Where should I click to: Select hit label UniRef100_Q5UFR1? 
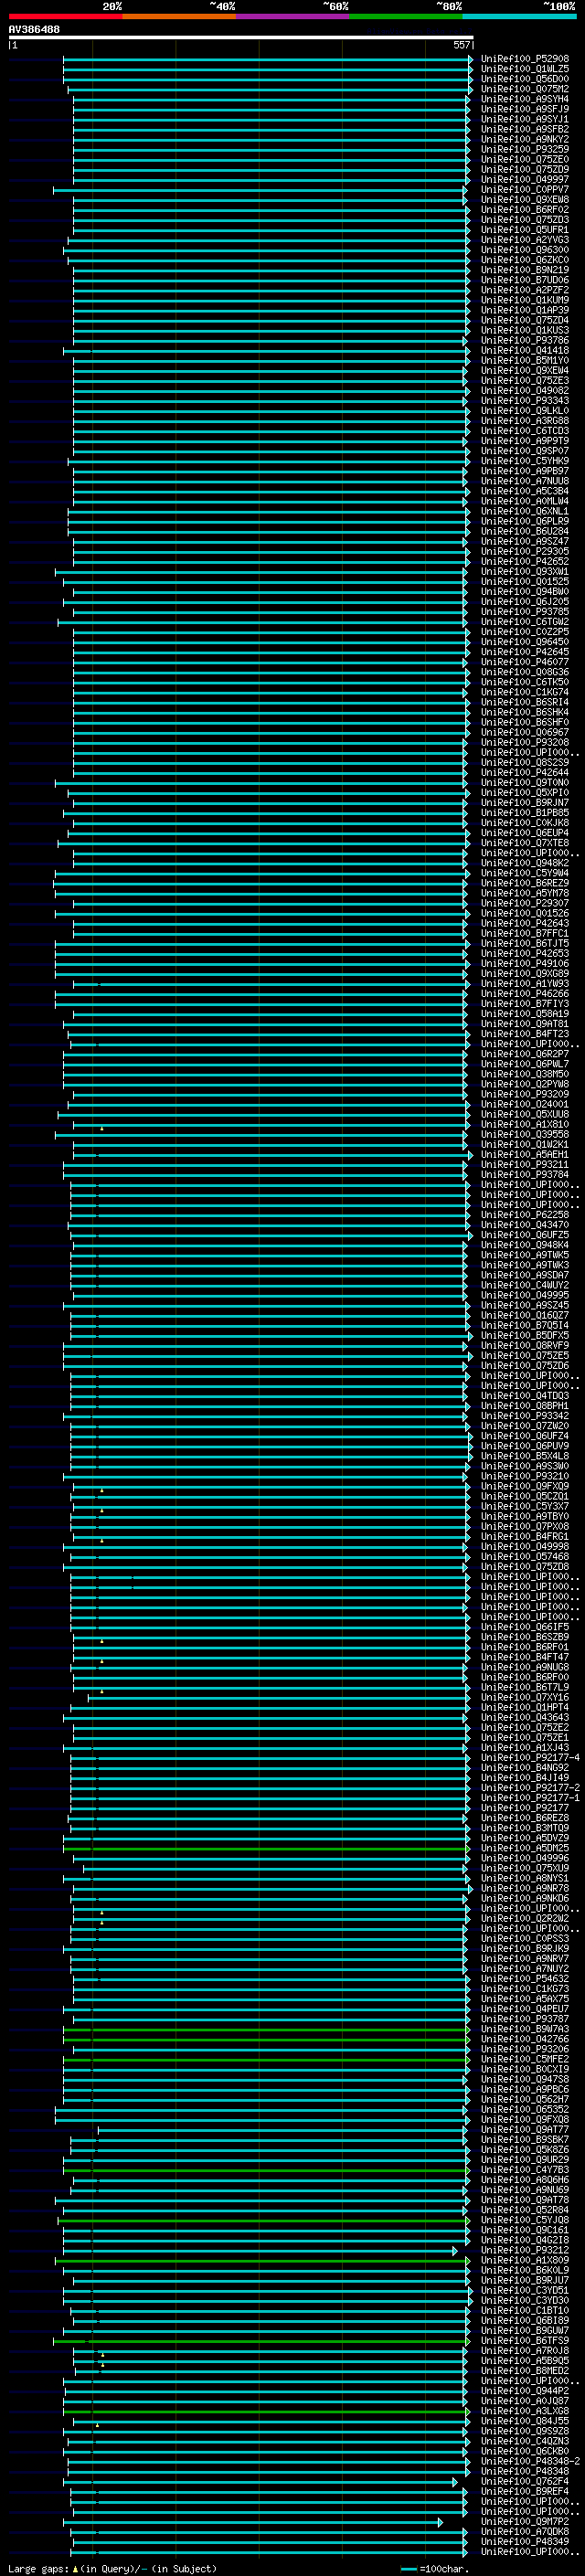tap(524, 230)
